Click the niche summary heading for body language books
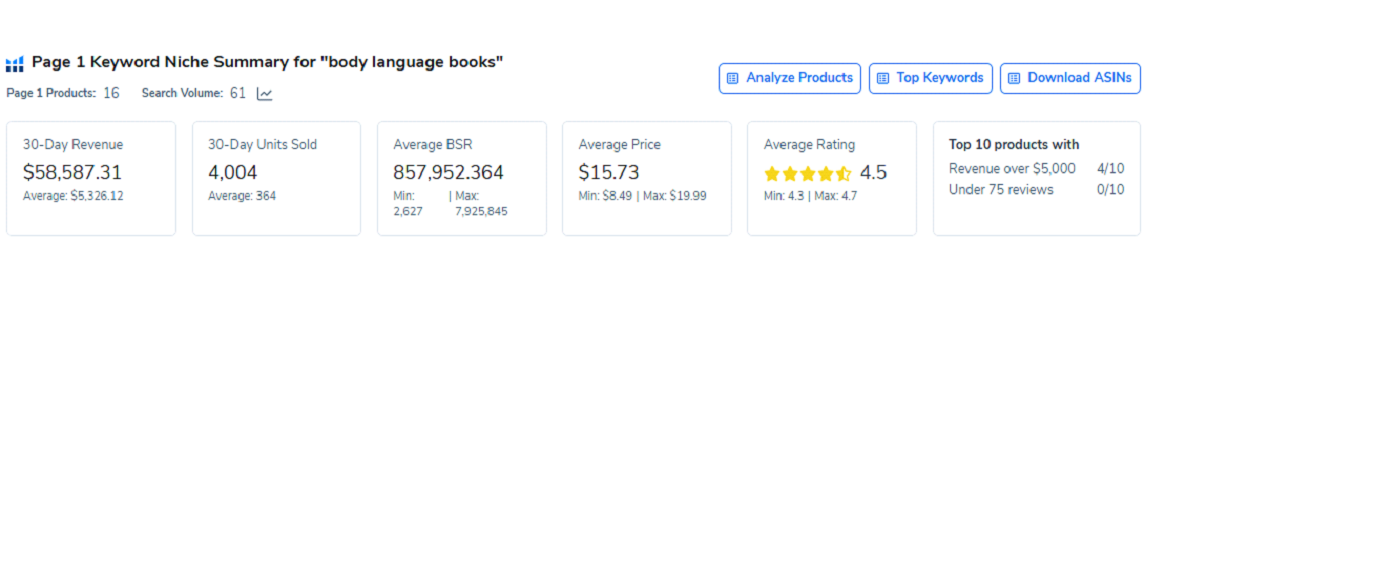This screenshot has width=1396, height=573. (267, 62)
